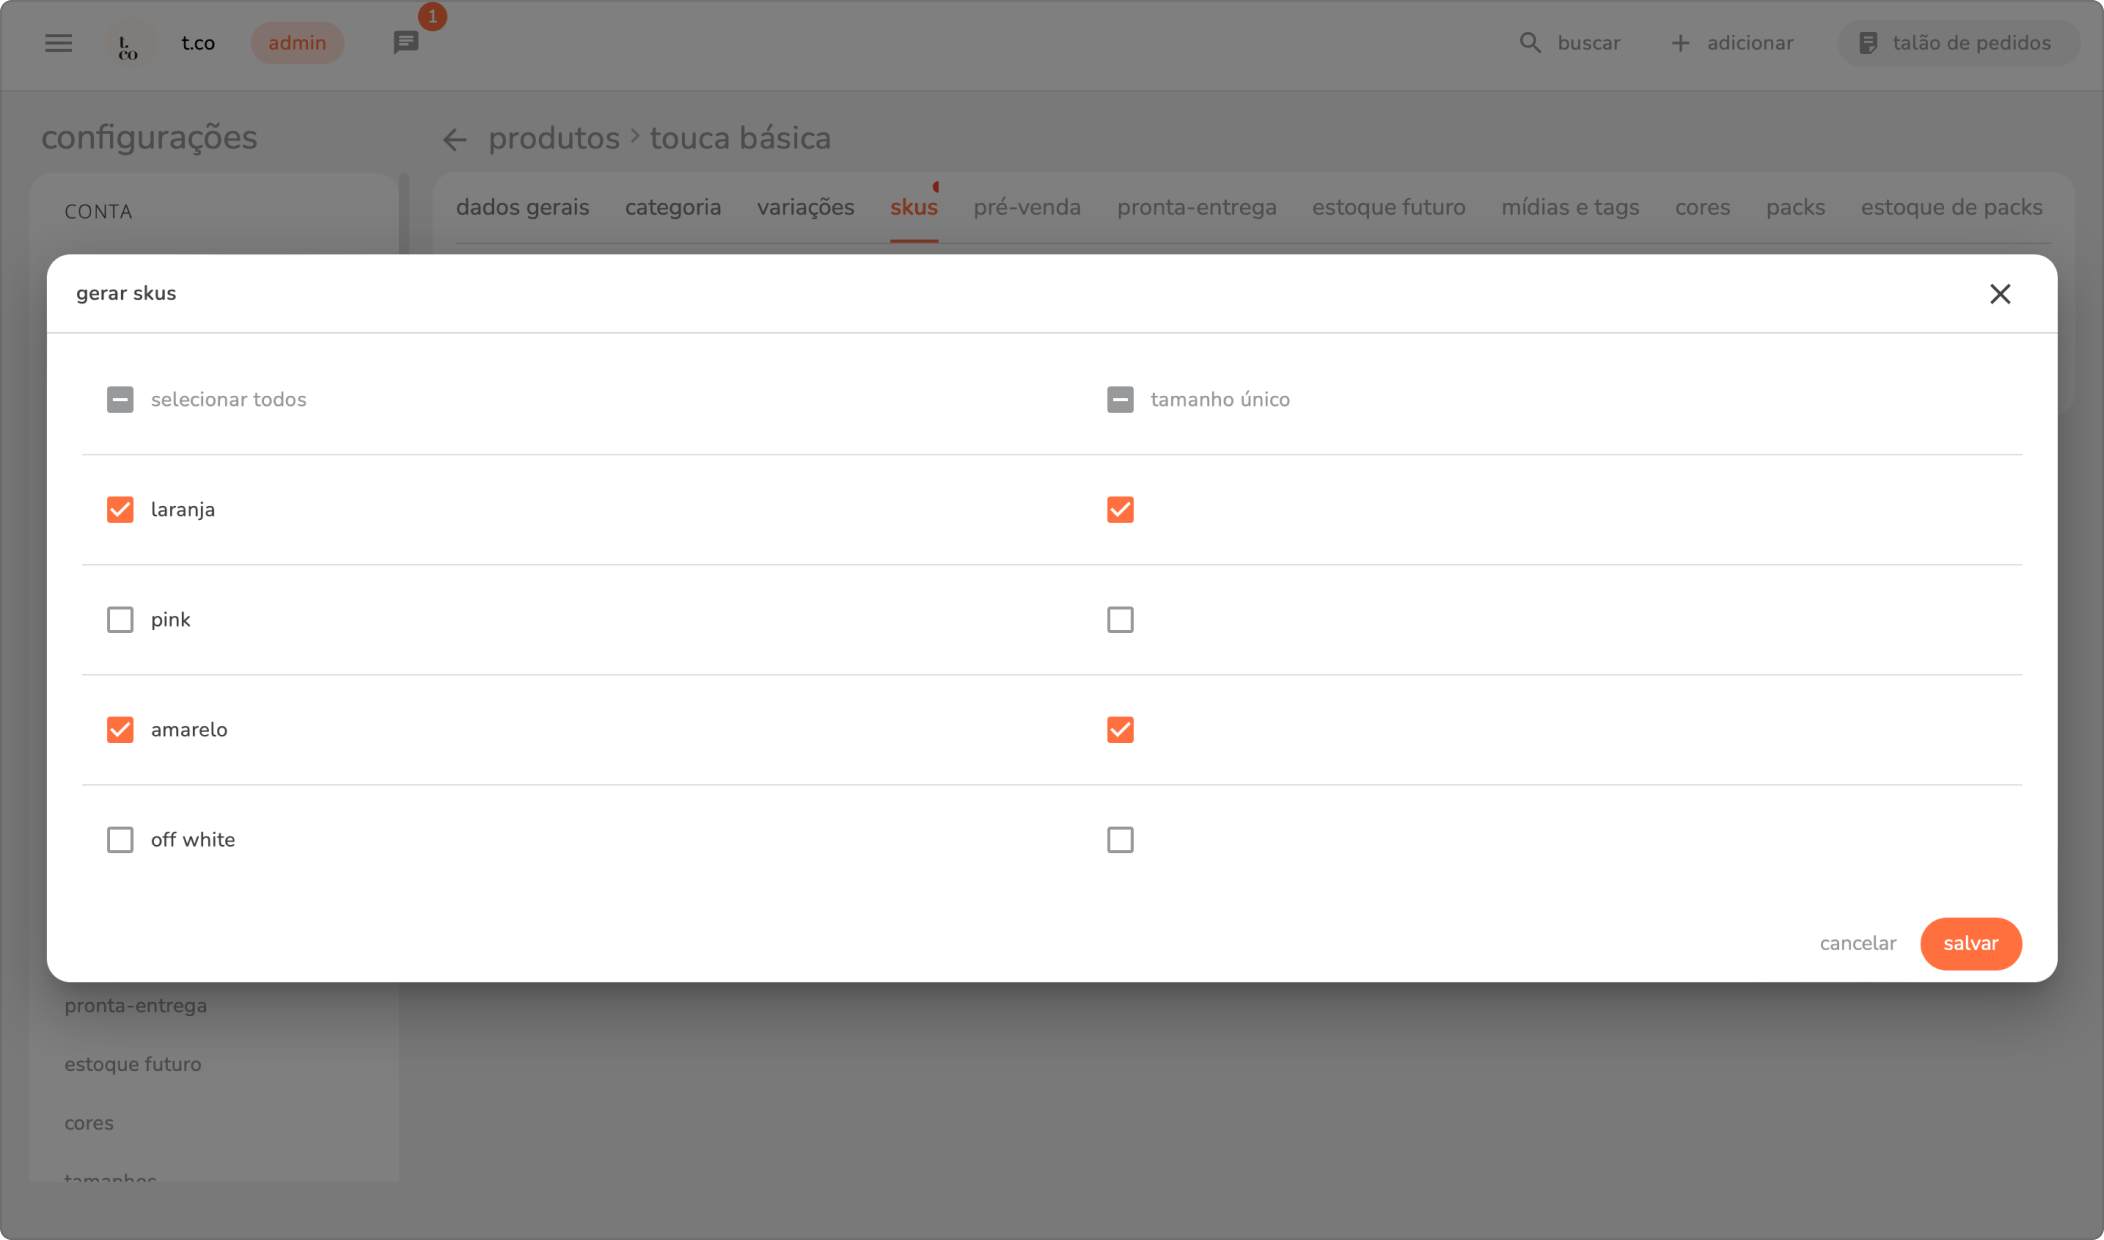
Task: Open cores in the sidebar
Action: pos(89,1123)
